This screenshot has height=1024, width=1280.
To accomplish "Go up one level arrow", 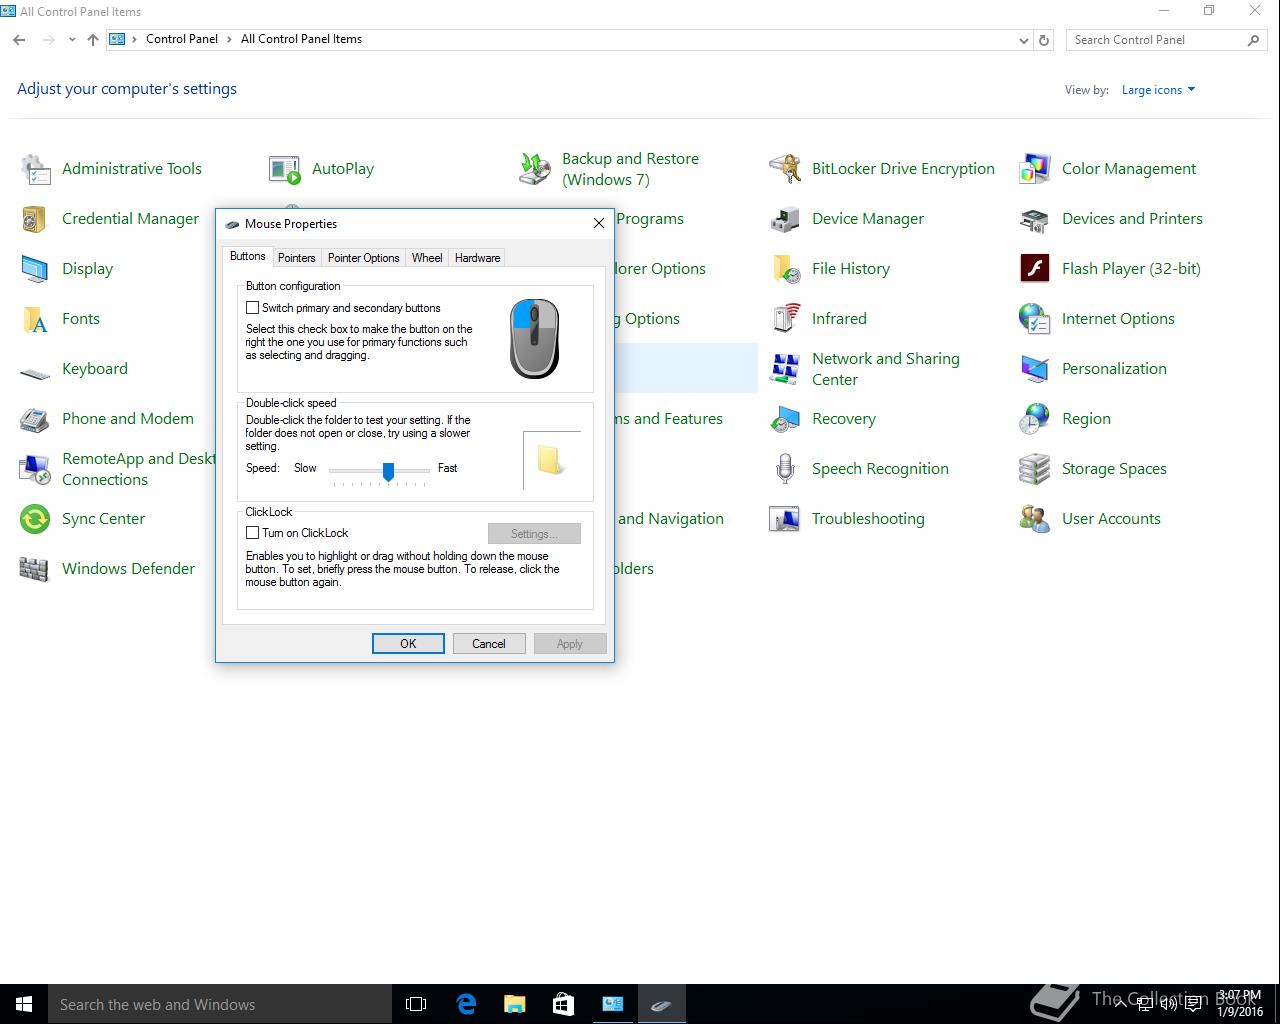I will (x=93, y=40).
